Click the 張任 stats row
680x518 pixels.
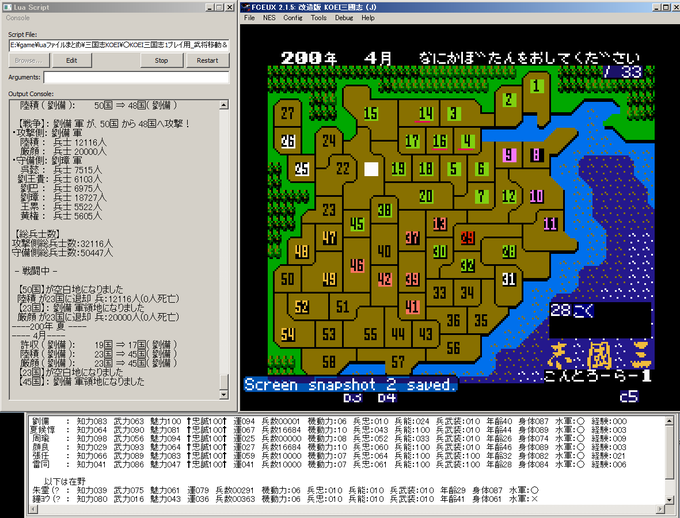point(330,456)
